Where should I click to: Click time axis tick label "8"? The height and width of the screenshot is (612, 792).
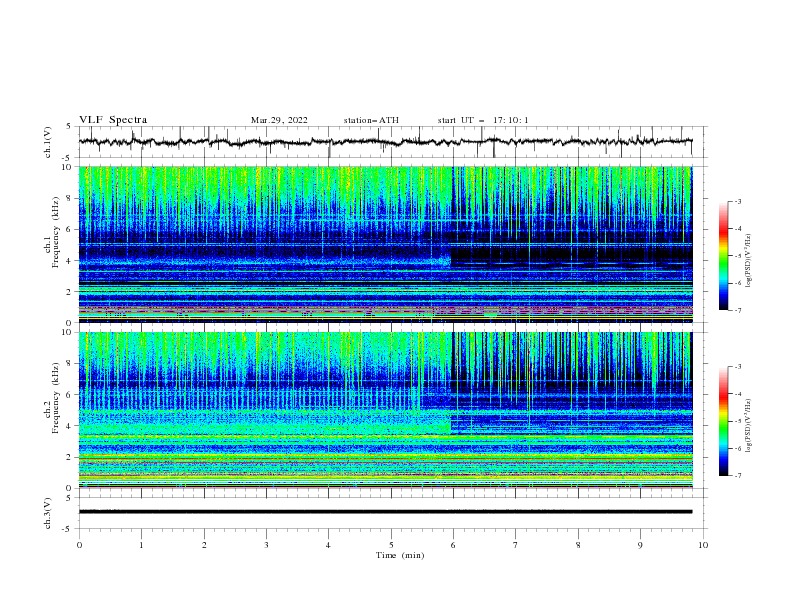578,545
